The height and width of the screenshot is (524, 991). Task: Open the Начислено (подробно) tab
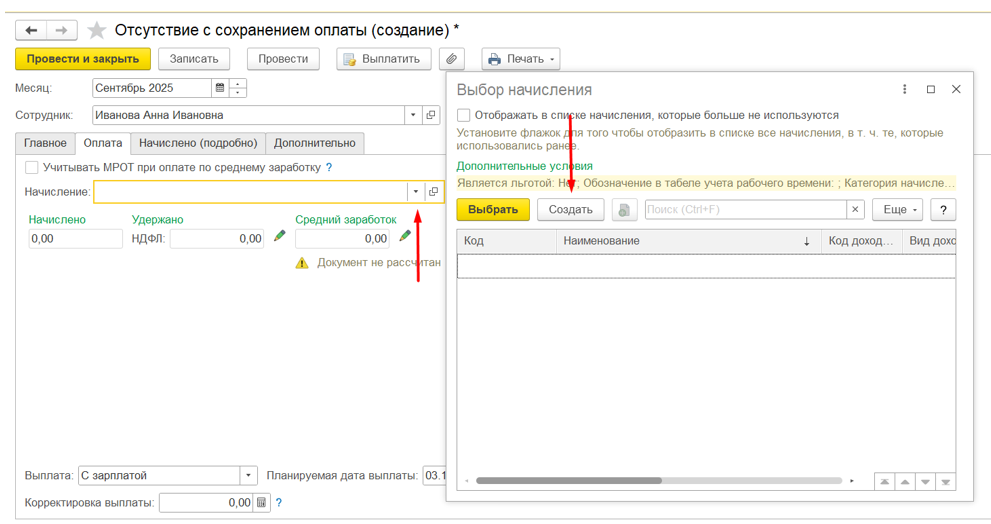[198, 144]
